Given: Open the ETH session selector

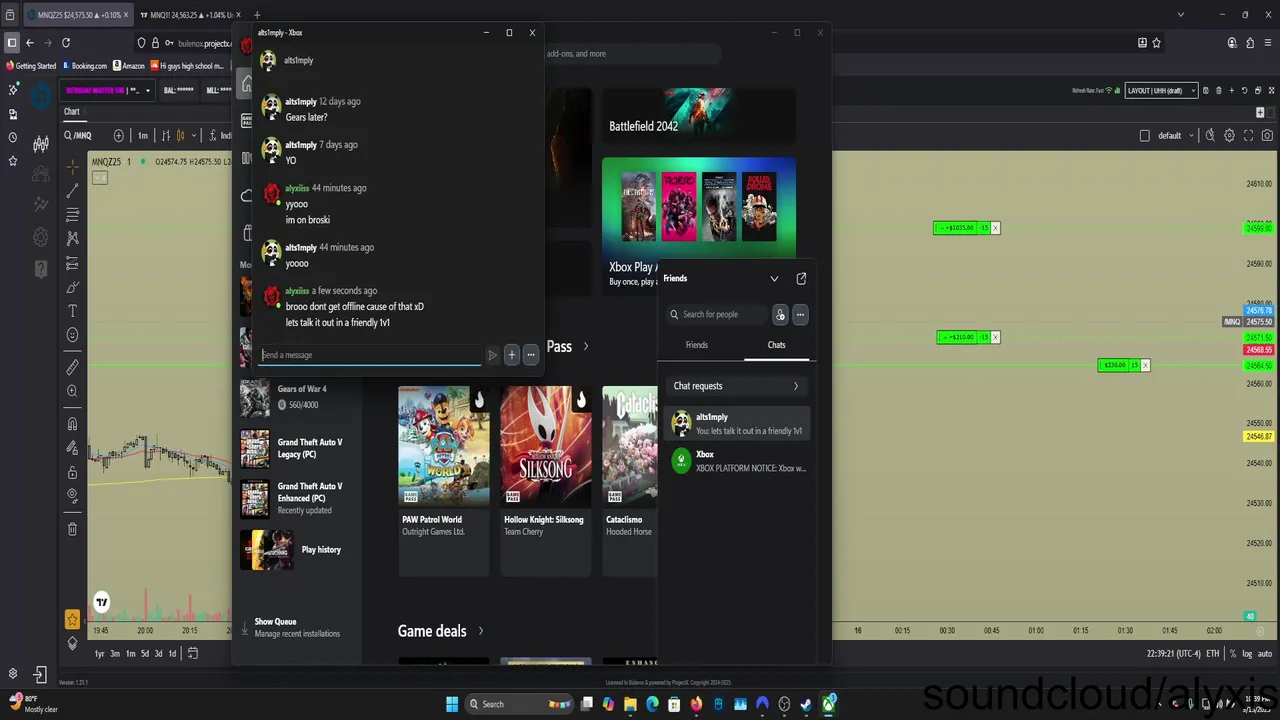Looking at the screenshot, I should [x=1213, y=654].
